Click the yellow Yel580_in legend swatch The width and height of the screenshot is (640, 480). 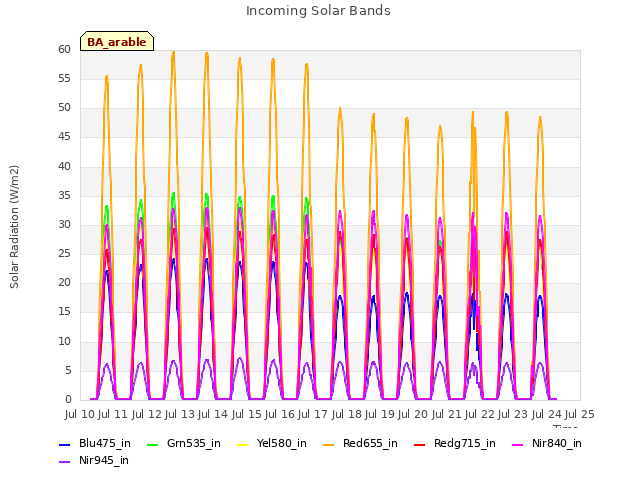242,444
